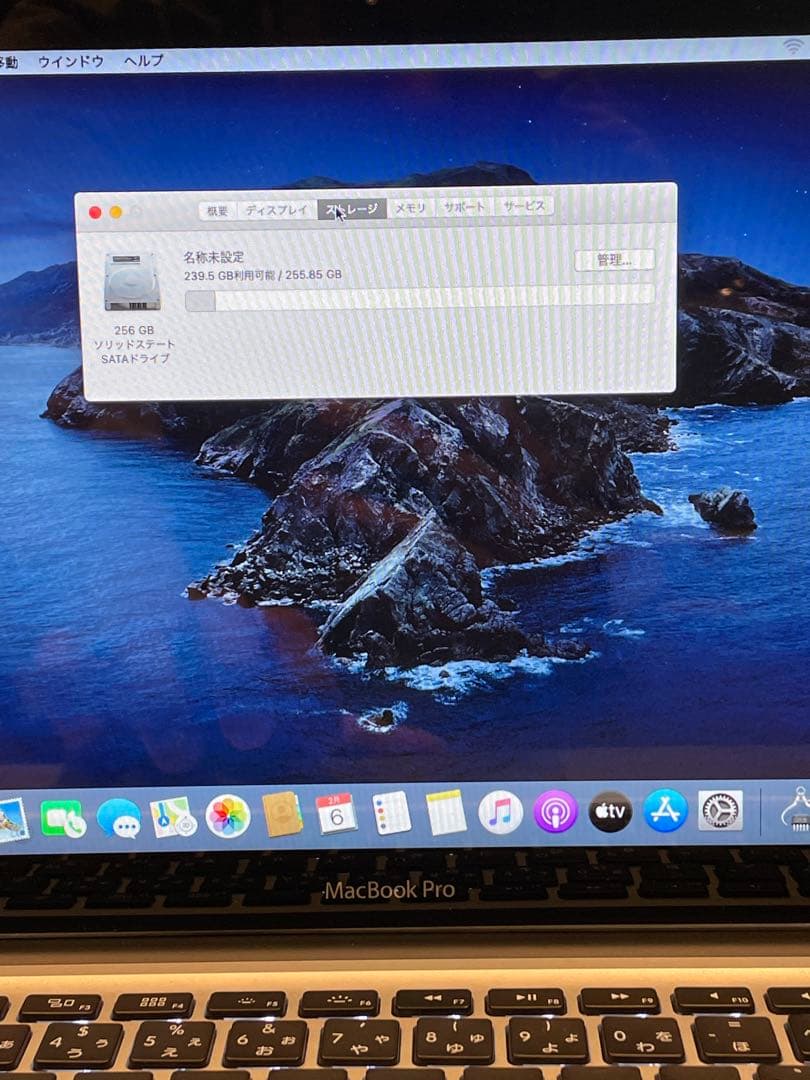Open System Preferences from the Dock

718,817
